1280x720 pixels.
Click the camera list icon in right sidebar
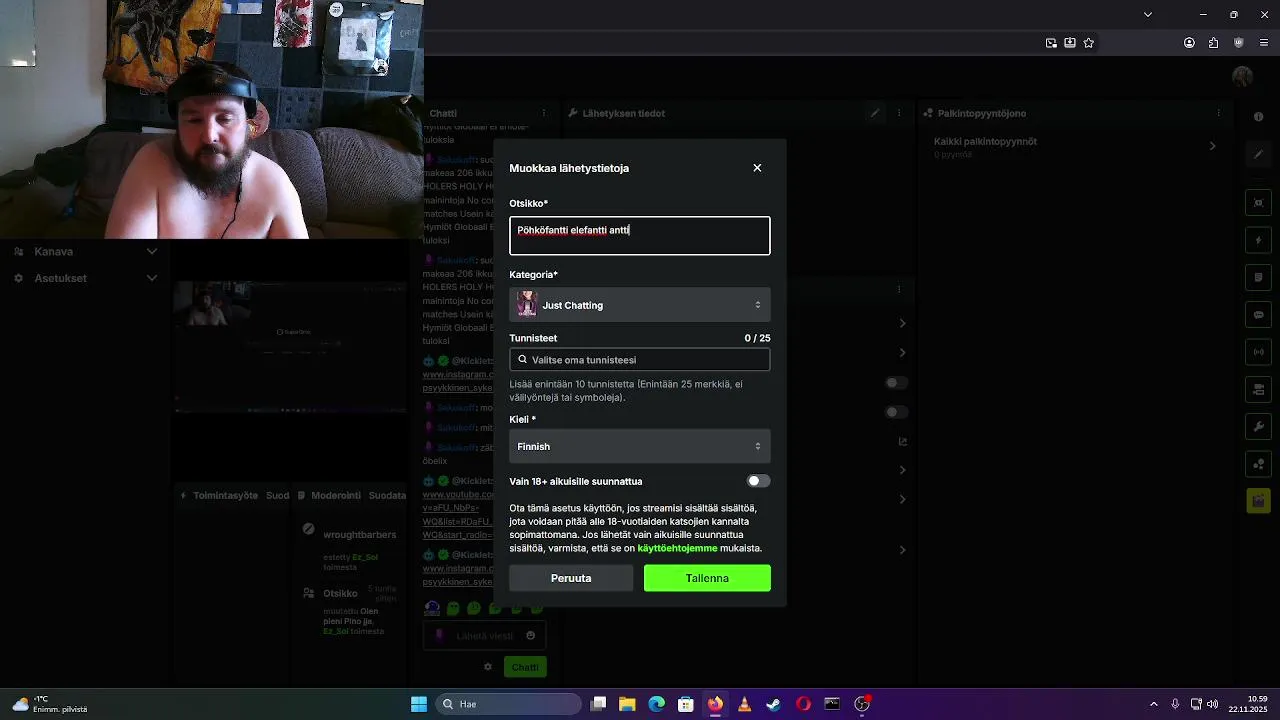click(x=1258, y=389)
